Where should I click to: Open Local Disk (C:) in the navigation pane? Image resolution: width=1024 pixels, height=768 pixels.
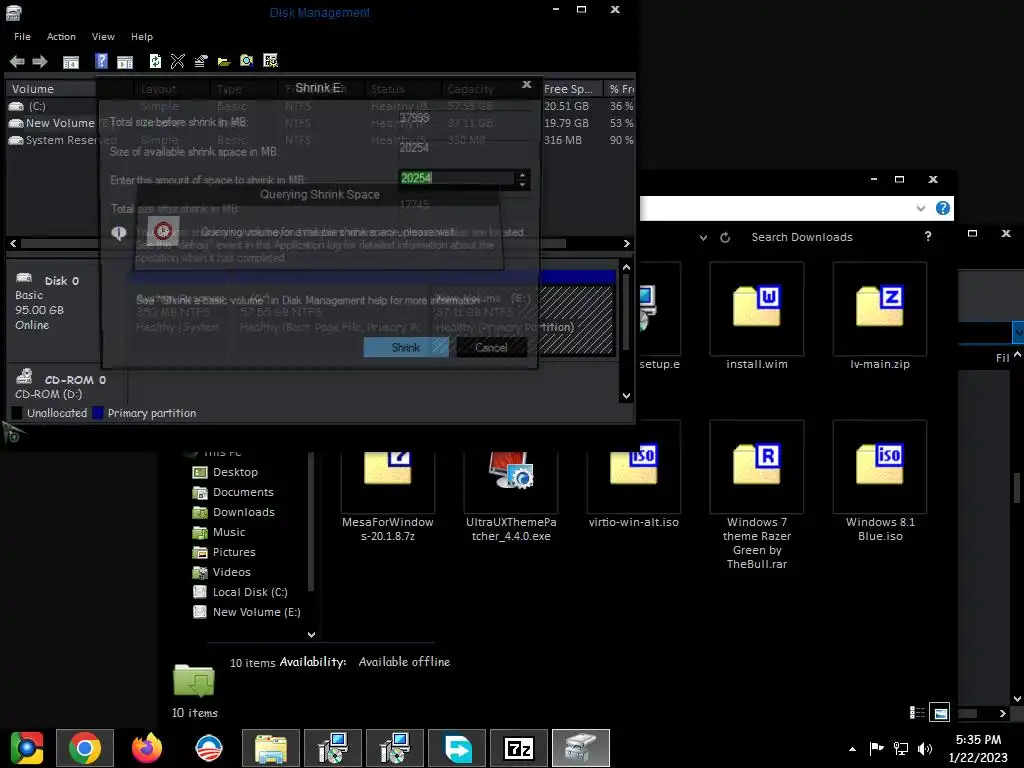tap(240, 592)
